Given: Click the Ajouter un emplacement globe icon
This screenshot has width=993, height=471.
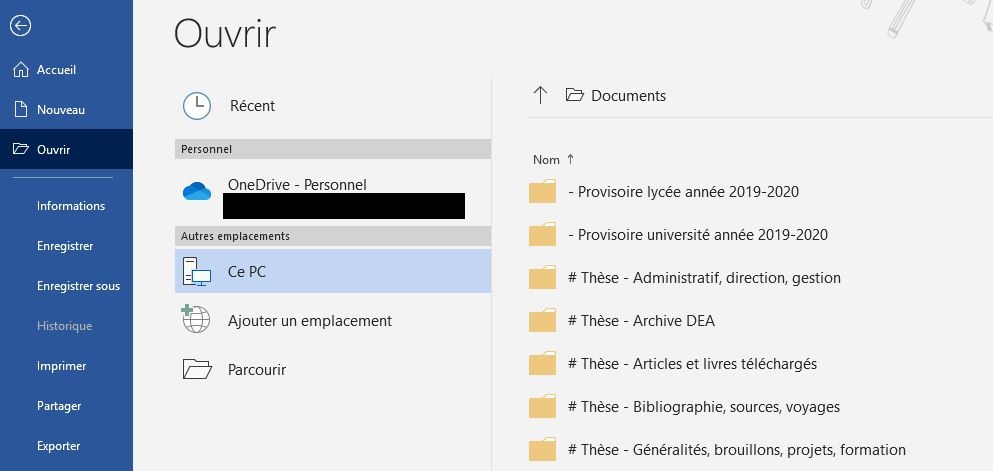Looking at the screenshot, I should click(x=197, y=321).
